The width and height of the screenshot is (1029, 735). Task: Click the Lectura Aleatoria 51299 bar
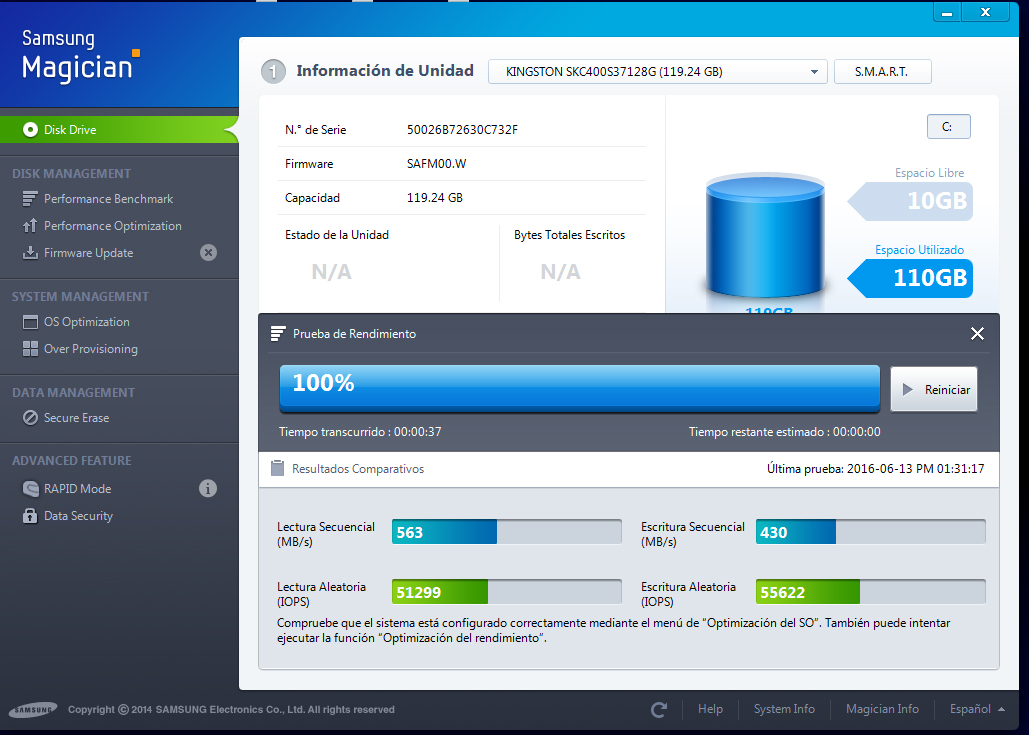click(x=507, y=592)
